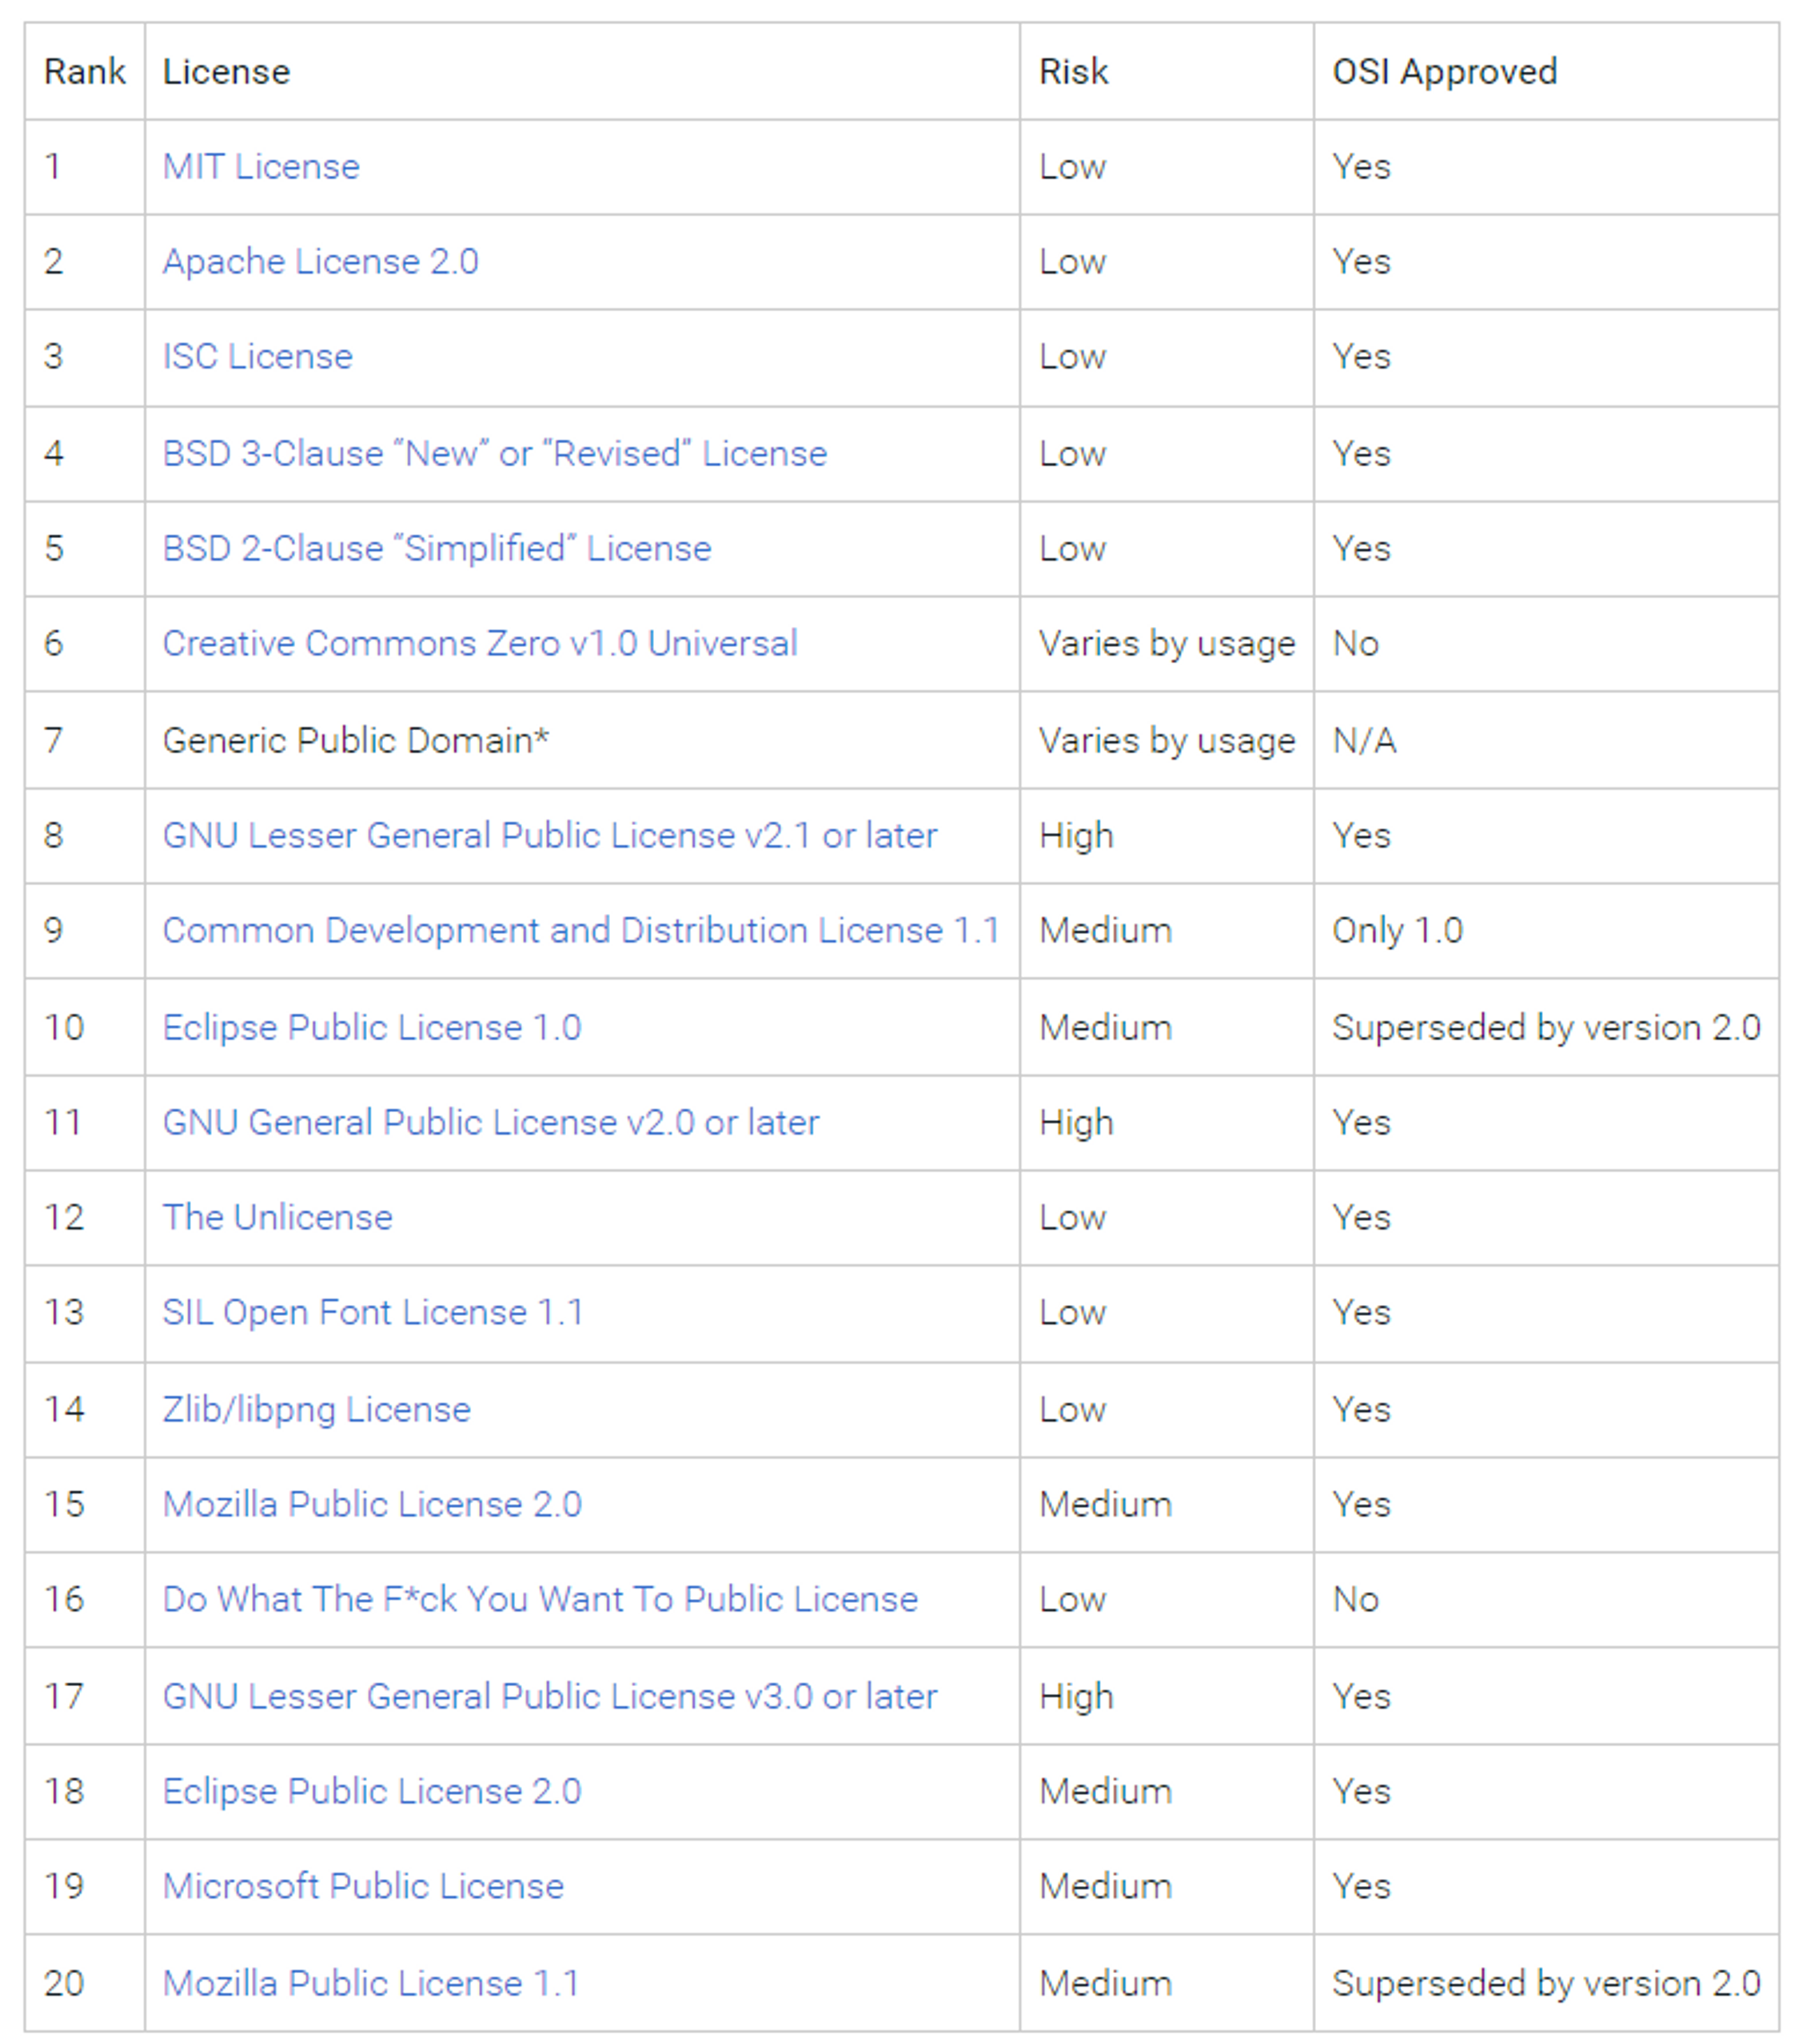Viewport: 1794px width, 2044px height.
Task: Open the MIT License link
Action: (x=261, y=166)
